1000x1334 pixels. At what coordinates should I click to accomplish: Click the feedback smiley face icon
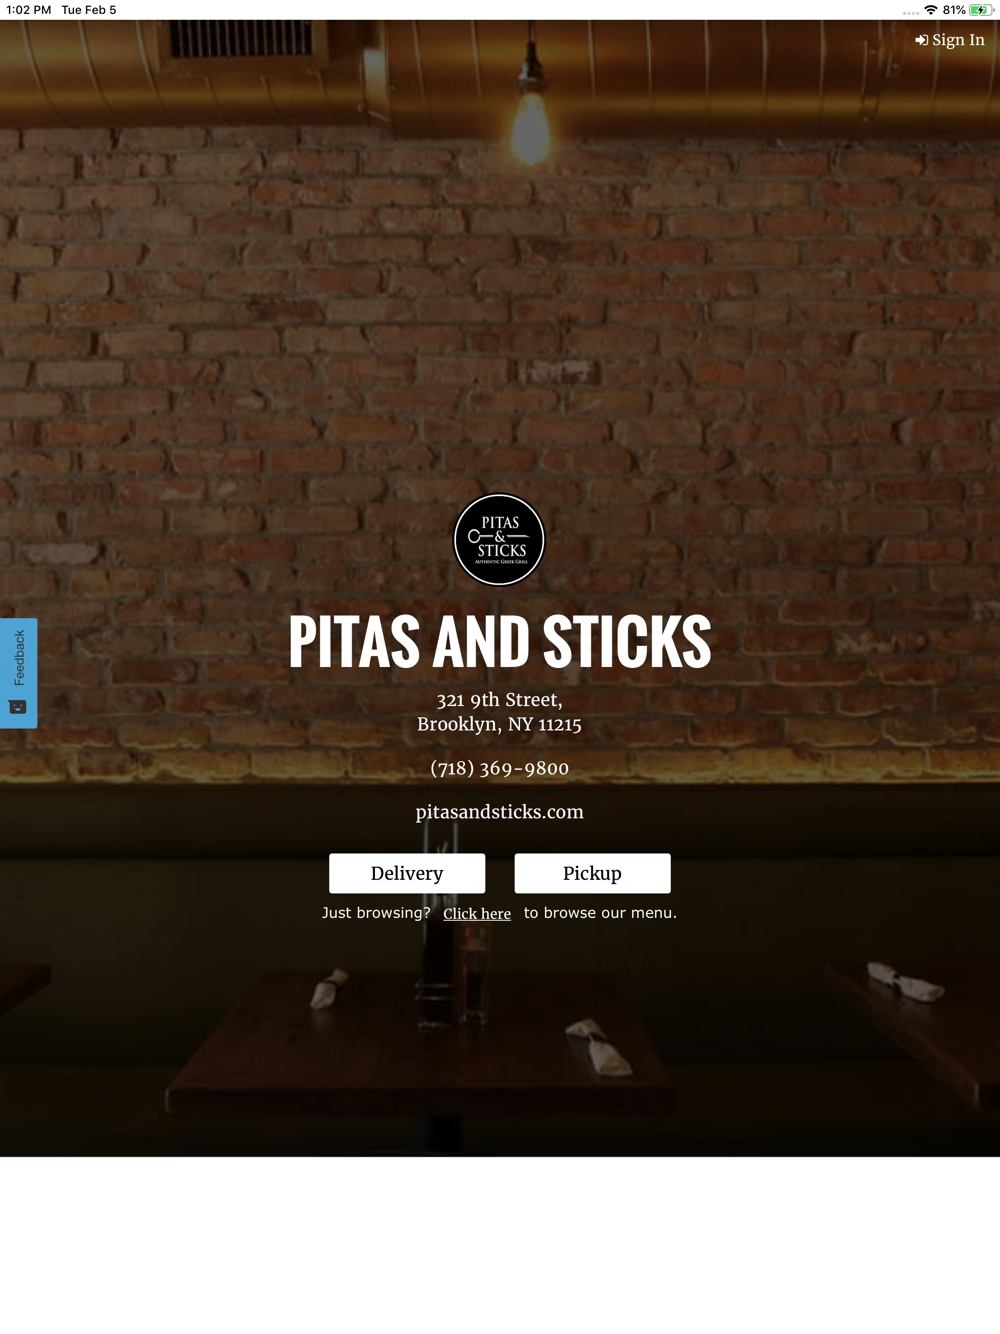point(18,707)
